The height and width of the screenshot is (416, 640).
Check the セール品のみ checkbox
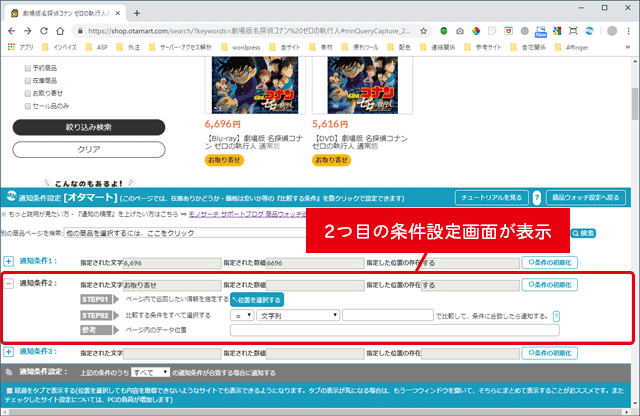click(28, 106)
